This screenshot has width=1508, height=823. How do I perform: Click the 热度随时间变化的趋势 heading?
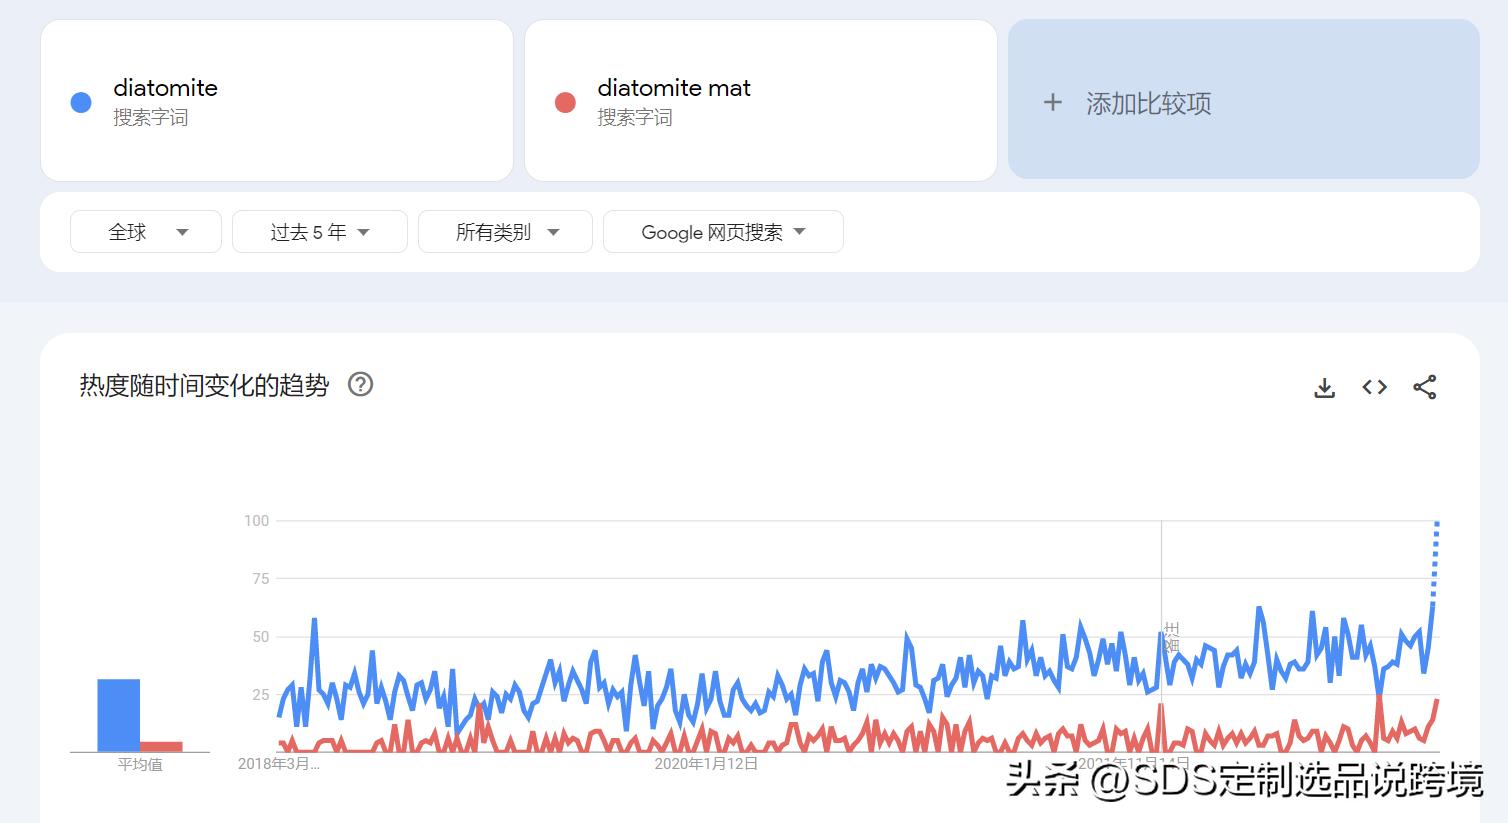tap(204, 385)
